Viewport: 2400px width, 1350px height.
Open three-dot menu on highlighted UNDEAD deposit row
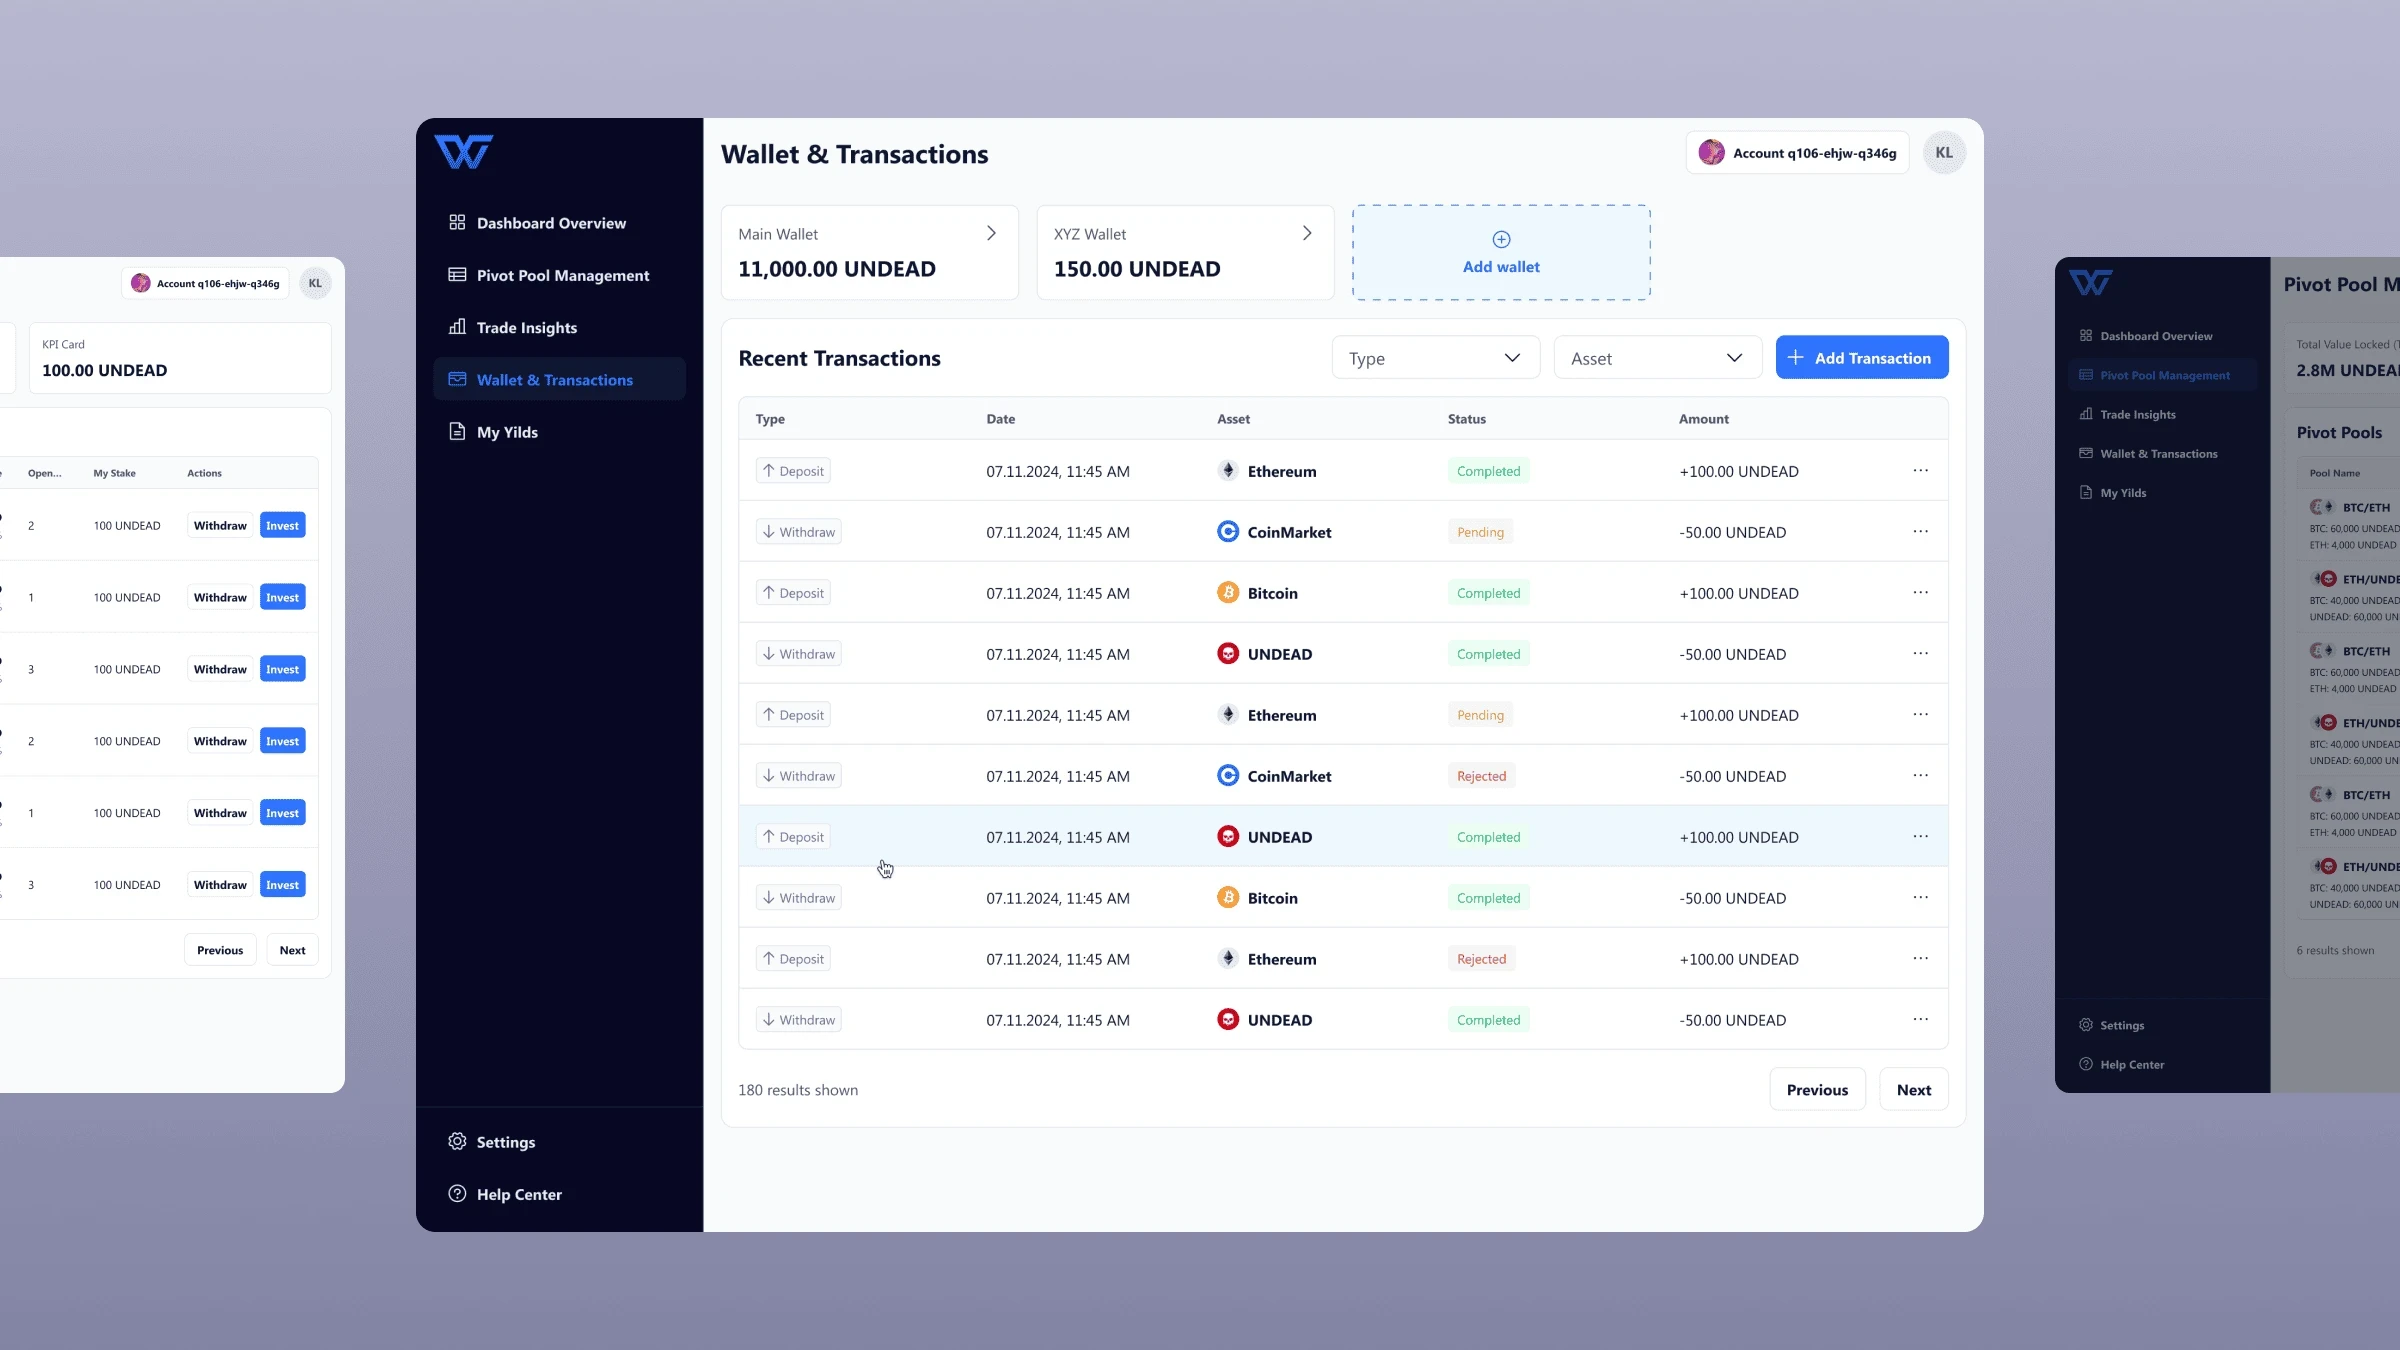point(1920,836)
